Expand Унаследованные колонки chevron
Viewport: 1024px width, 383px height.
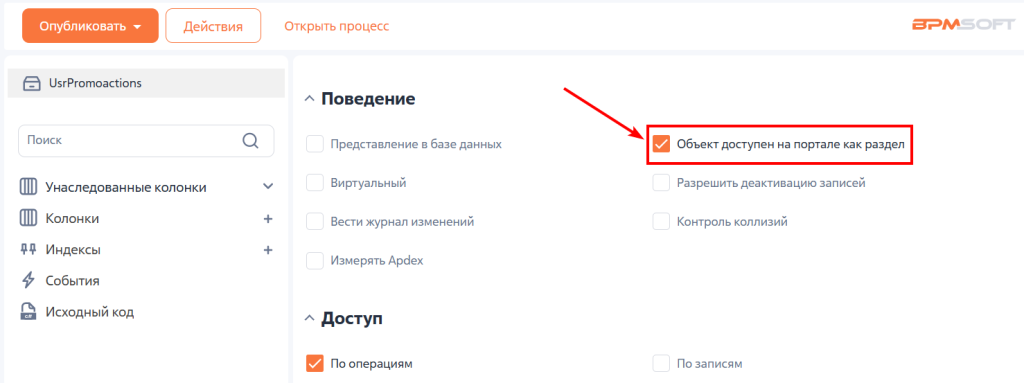pos(268,187)
